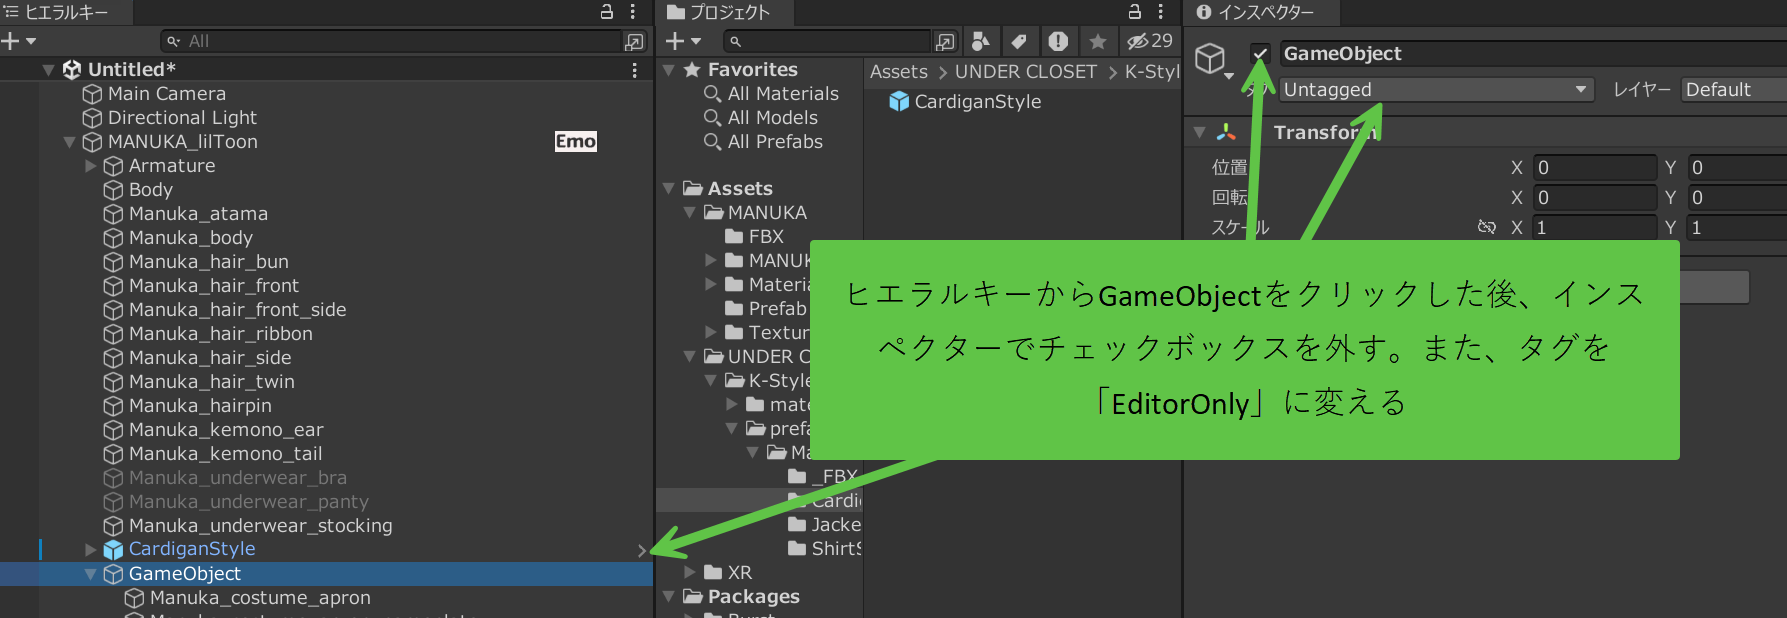The height and width of the screenshot is (618, 1787).
Task: Collapse the Assets folder tree arrow
Action: point(669,189)
